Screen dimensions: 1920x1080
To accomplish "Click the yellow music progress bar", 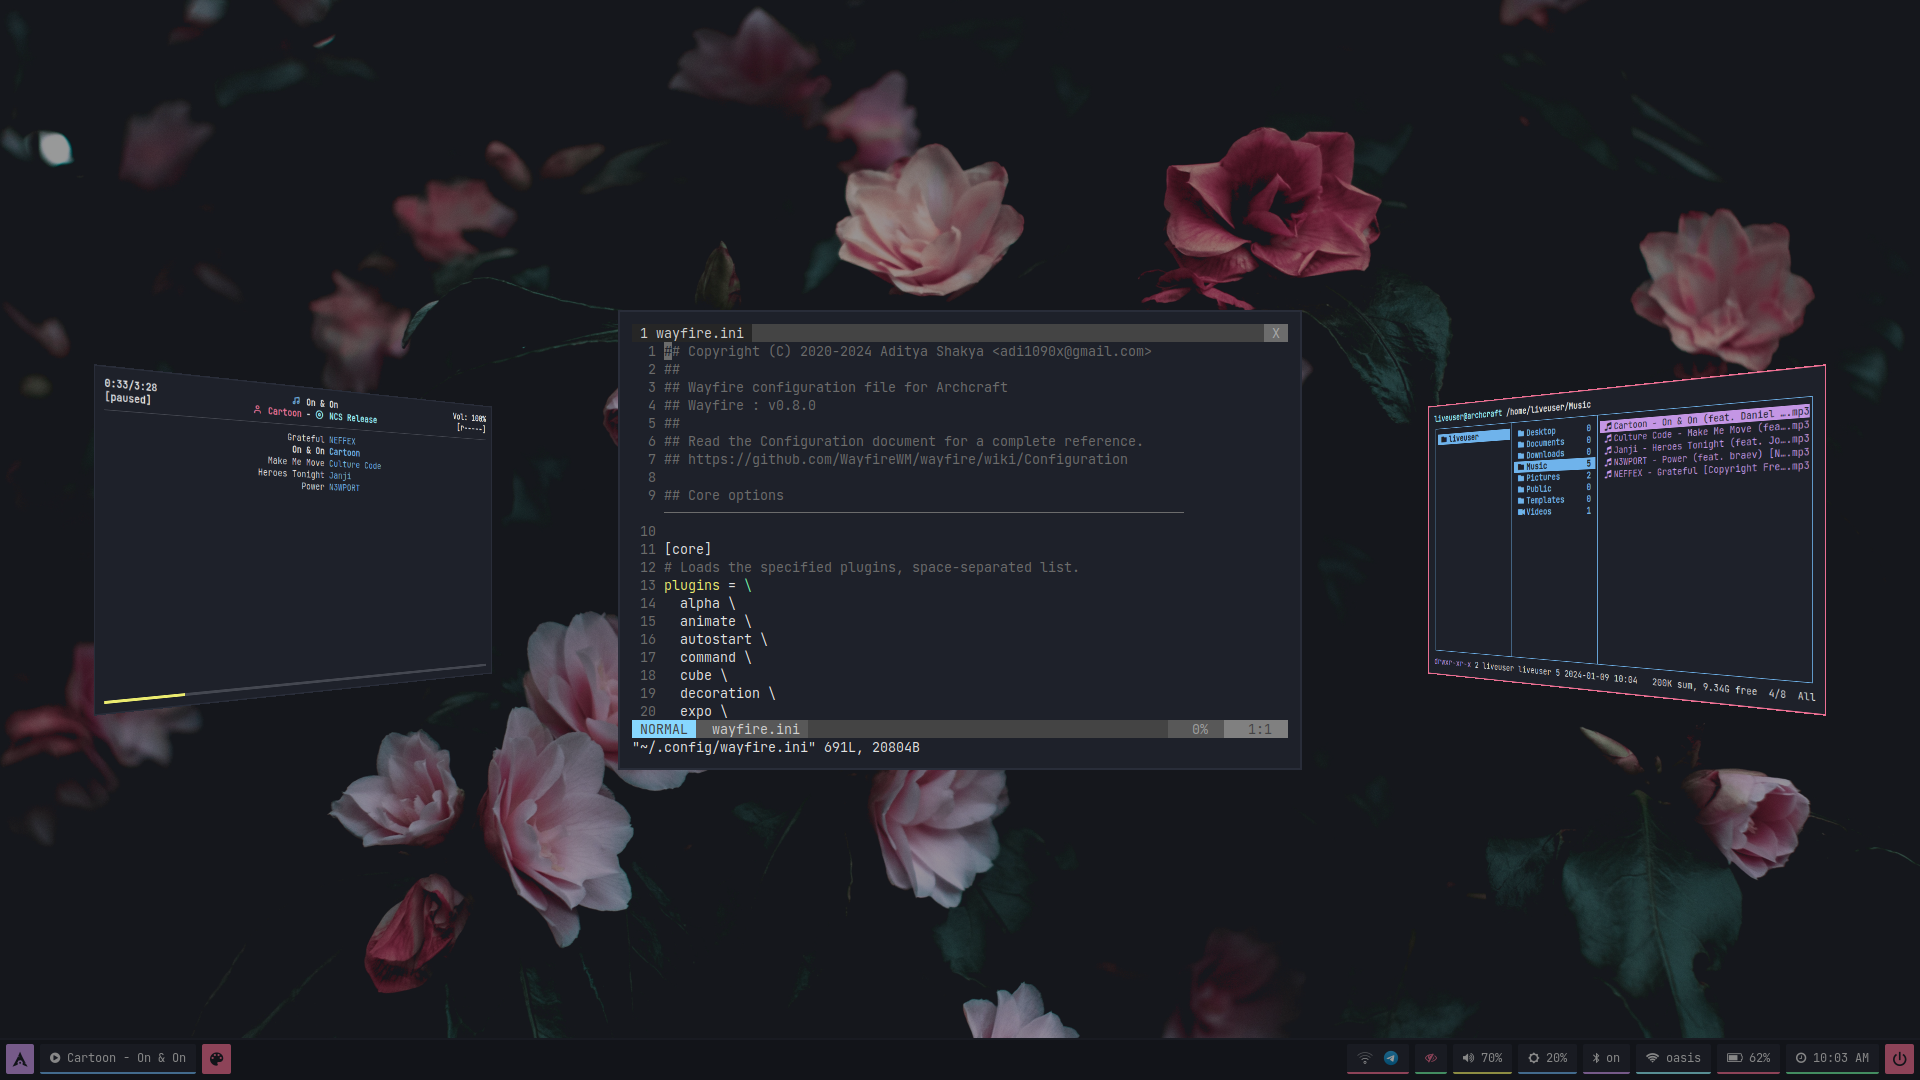I will pyautogui.click(x=145, y=697).
